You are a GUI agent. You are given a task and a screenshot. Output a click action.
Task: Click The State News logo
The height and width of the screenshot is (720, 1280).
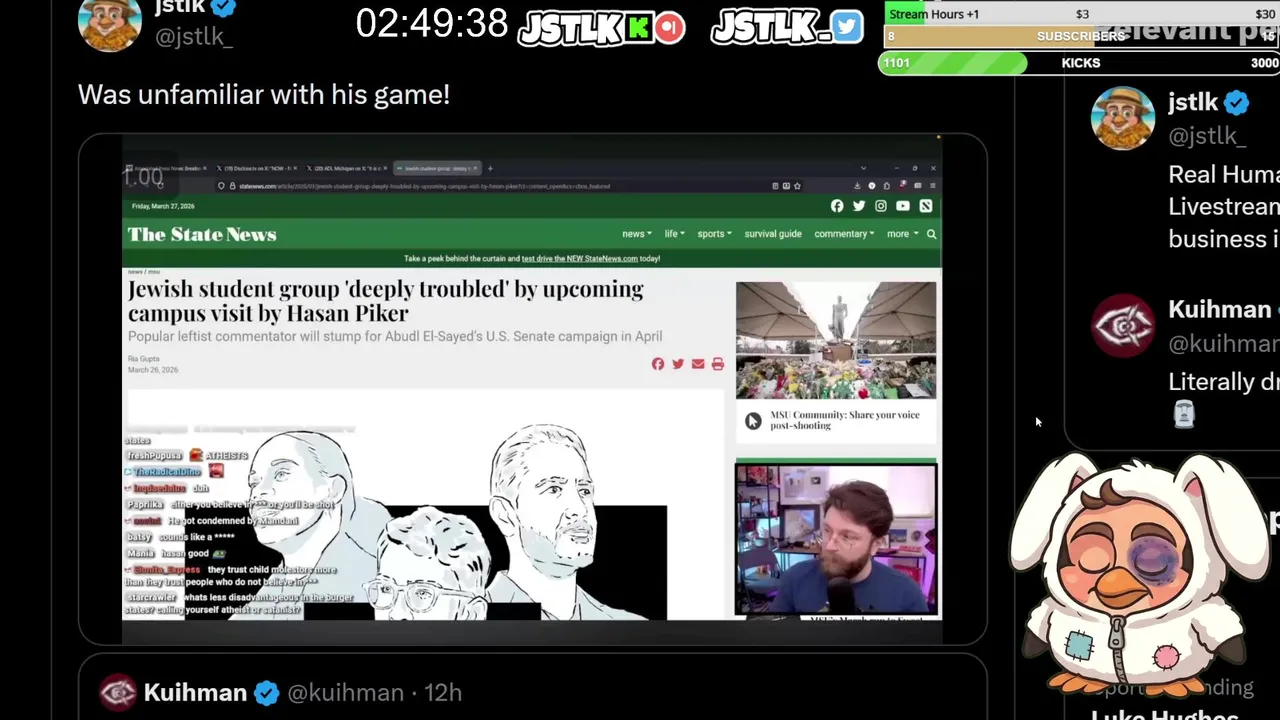click(202, 234)
